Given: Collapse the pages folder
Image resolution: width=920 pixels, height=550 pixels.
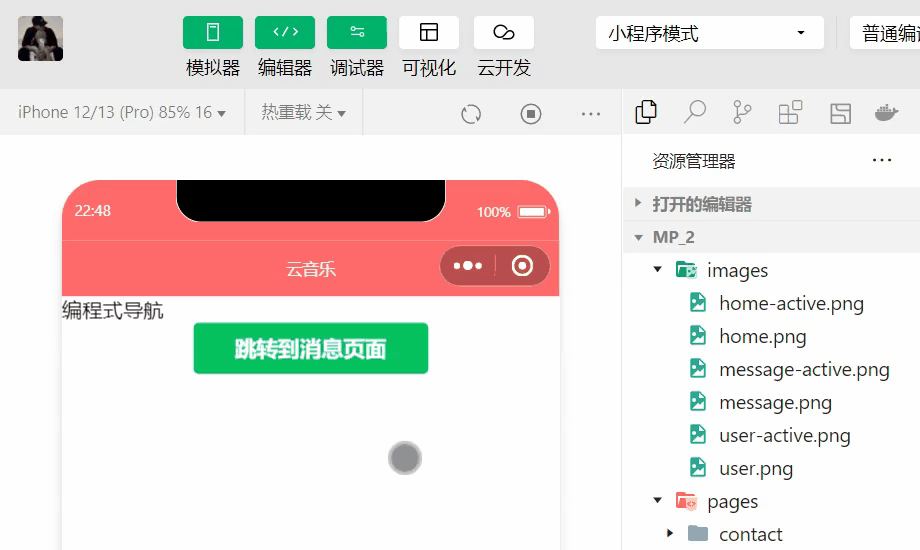Looking at the screenshot, I should [x=657, y=501].
